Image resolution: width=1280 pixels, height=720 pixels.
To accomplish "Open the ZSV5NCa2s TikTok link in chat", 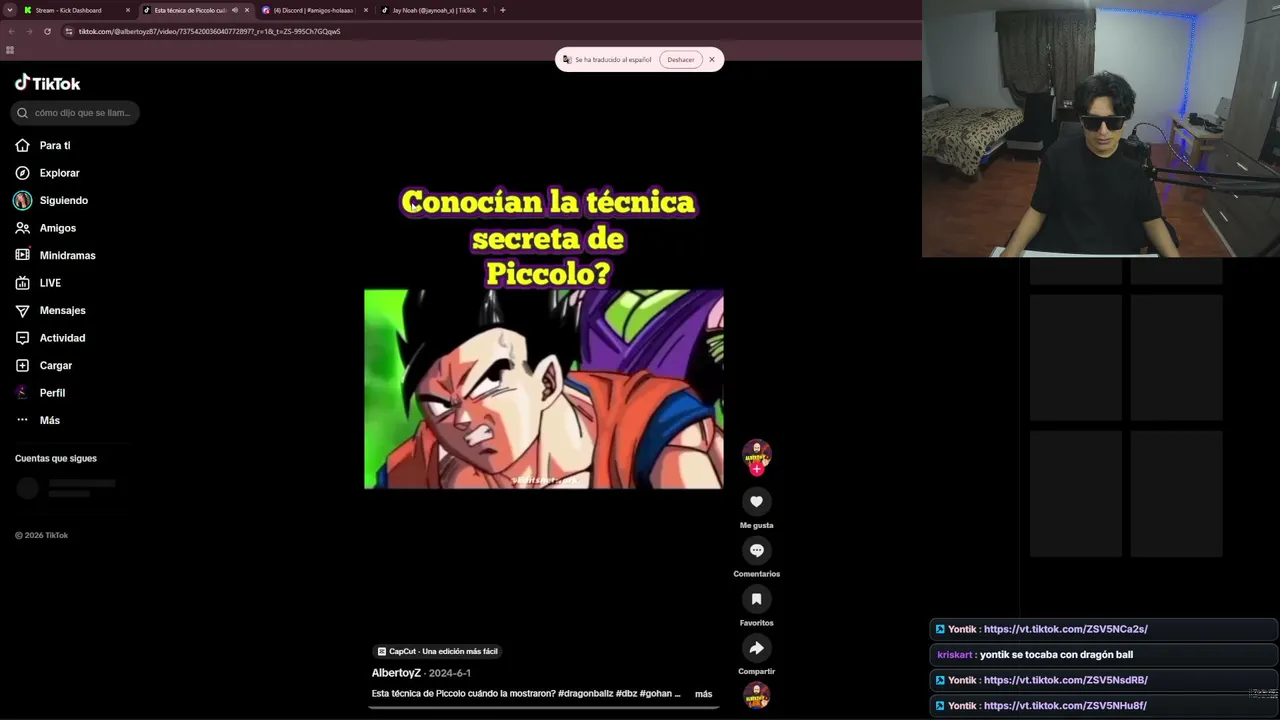I will point(1065,630).
